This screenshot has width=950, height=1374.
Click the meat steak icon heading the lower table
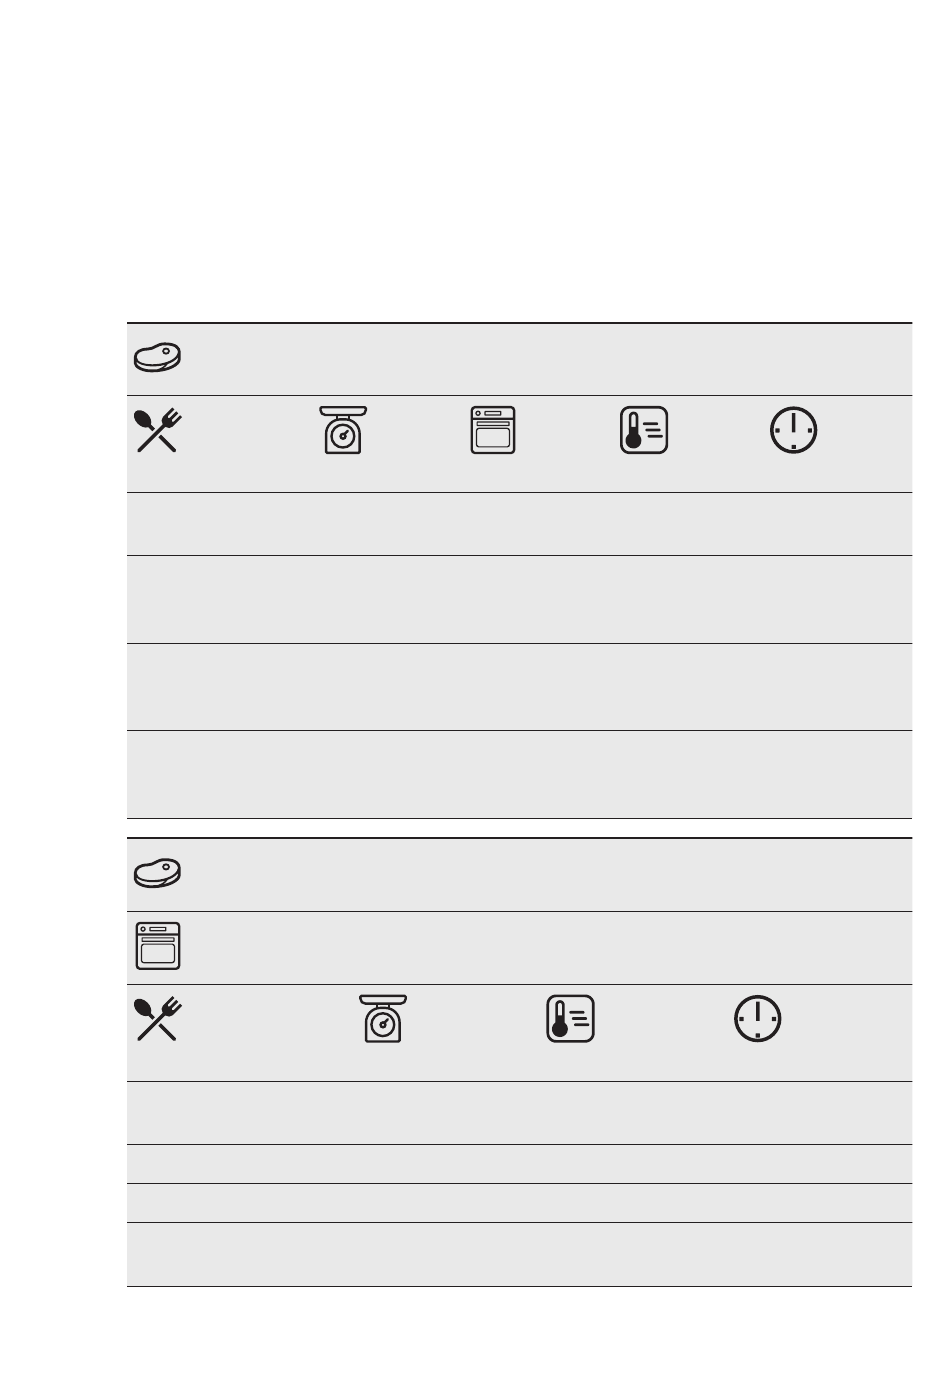[157, 873]
